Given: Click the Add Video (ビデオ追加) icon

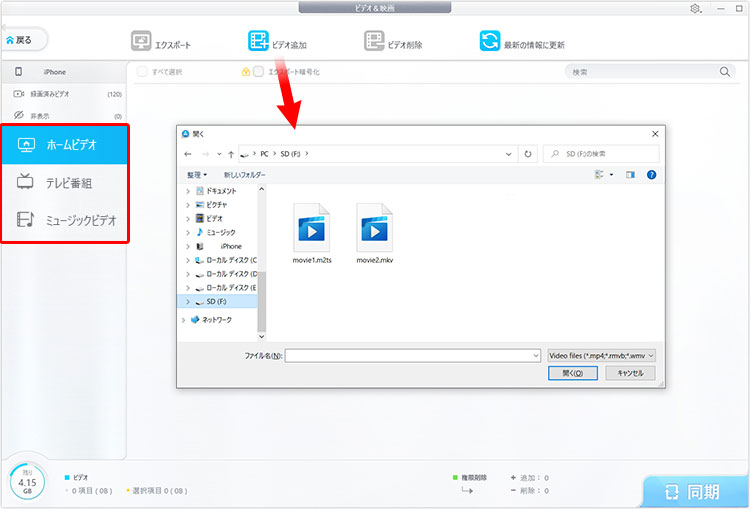Looking at the screenshot, I should 258,41.
